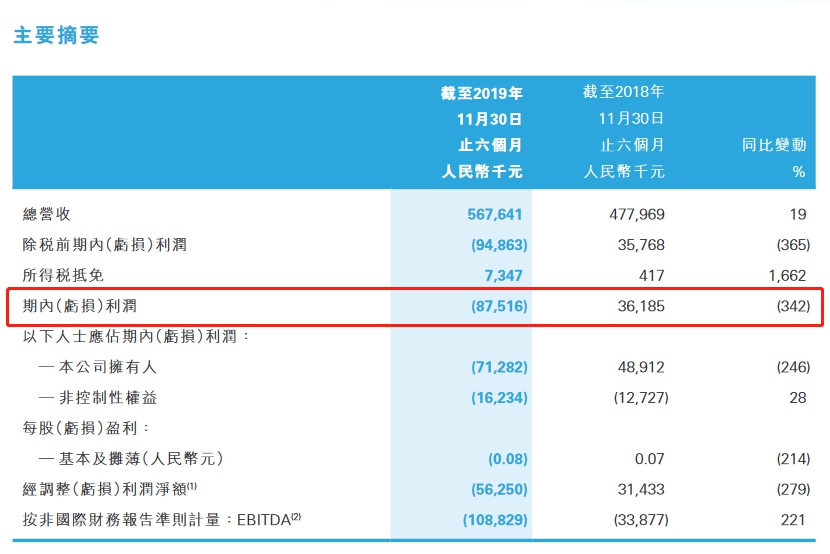This screenshot has height=554, width=830.
Task: Click the heading 主要摘要
Action: click(x=56, y=35)
